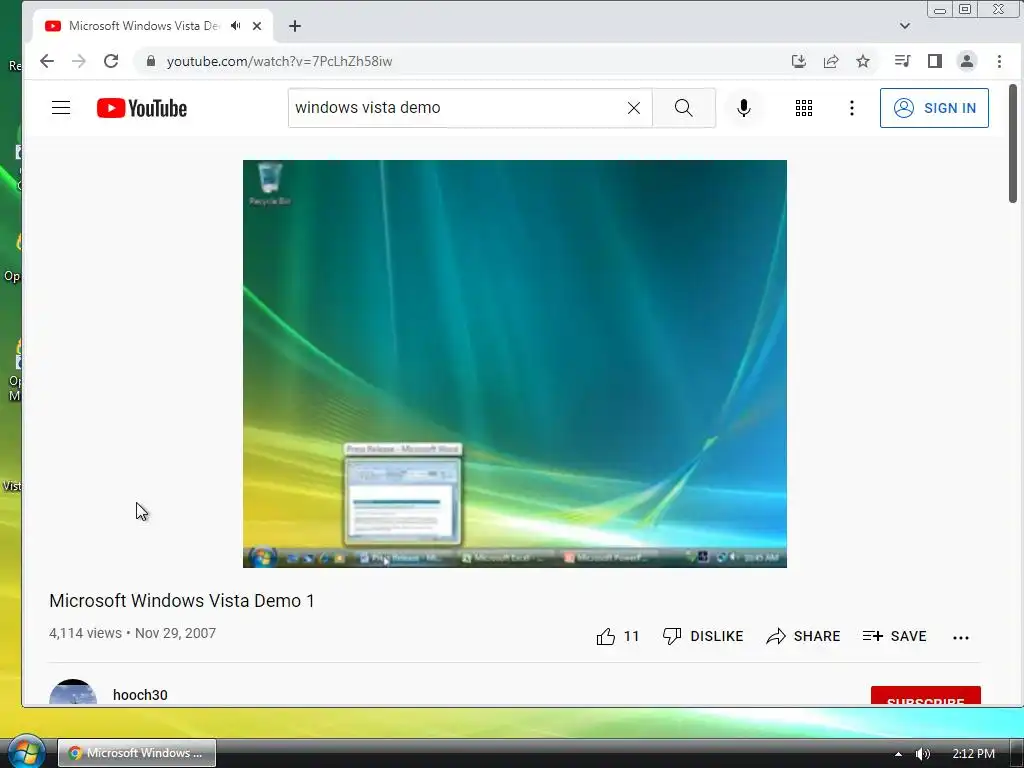Open the media control icon in Chrome toolbar

[x=903, y=61]
